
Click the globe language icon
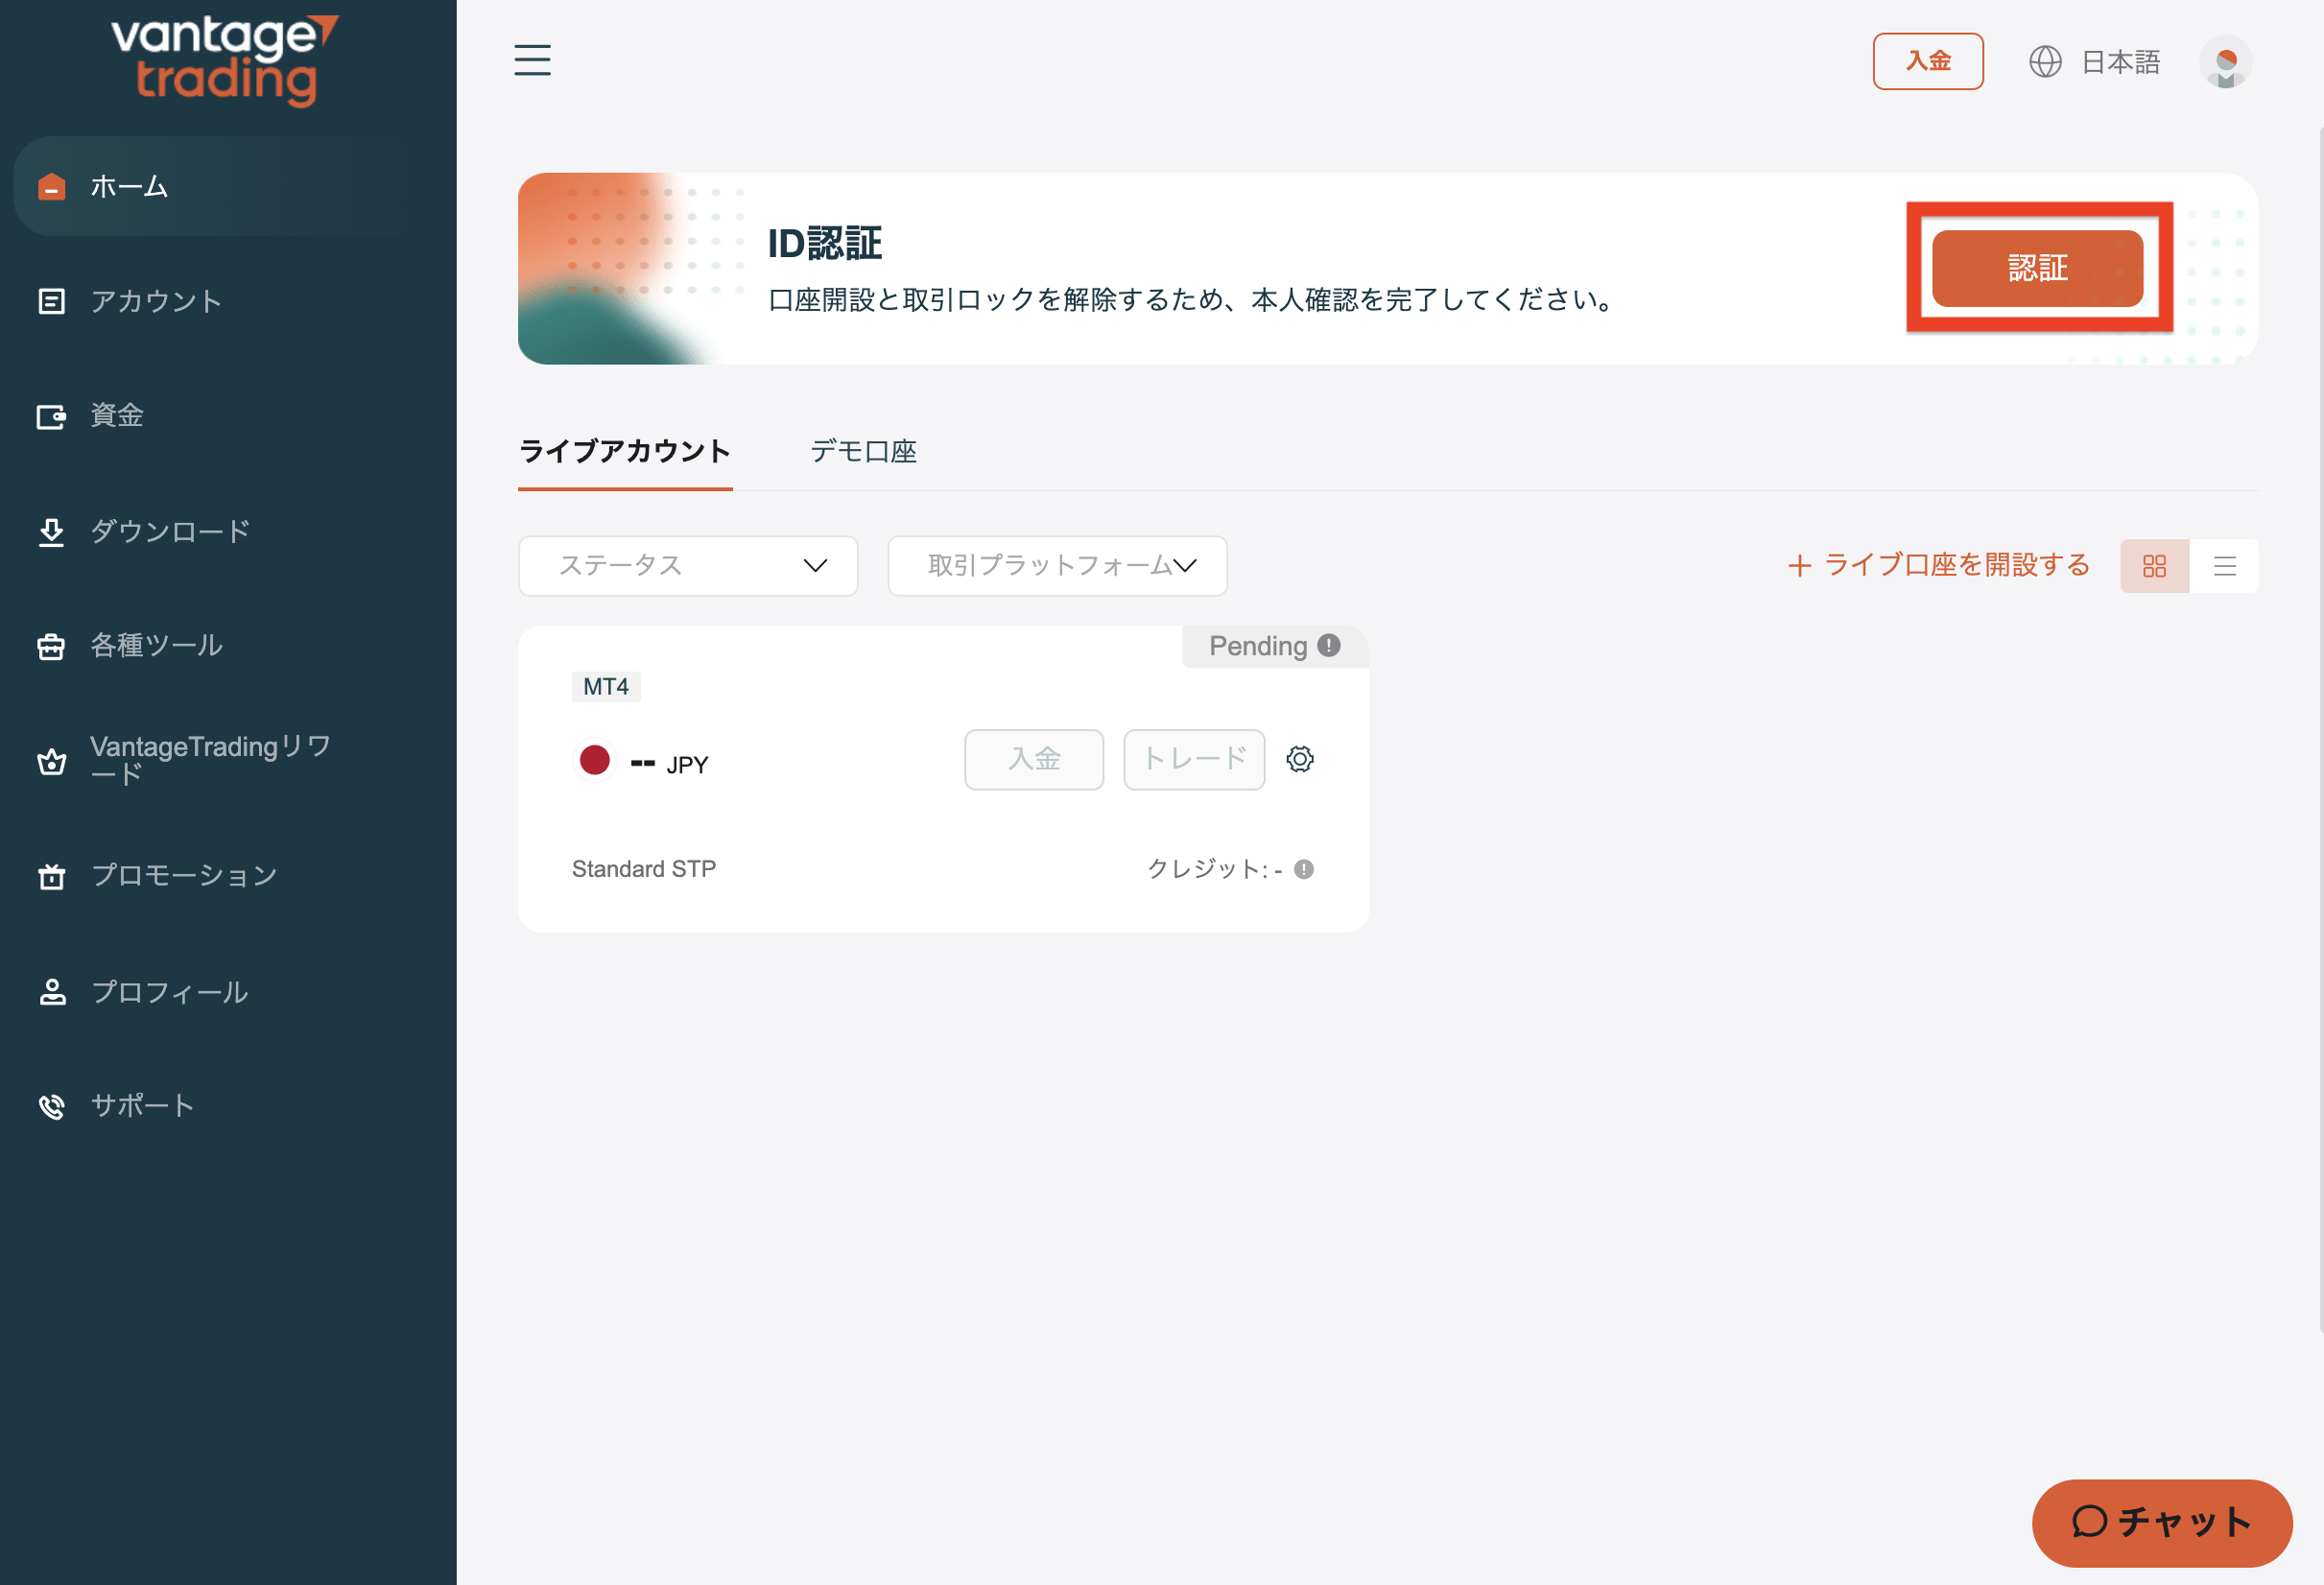pyautogui.click(x=2045, y=61)
